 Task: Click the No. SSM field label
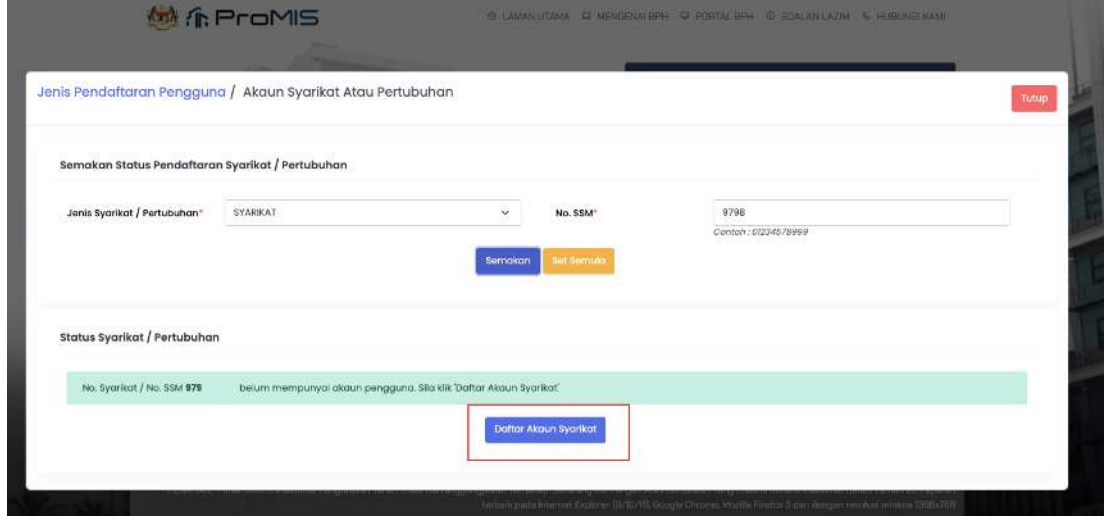tap(578, 212)
